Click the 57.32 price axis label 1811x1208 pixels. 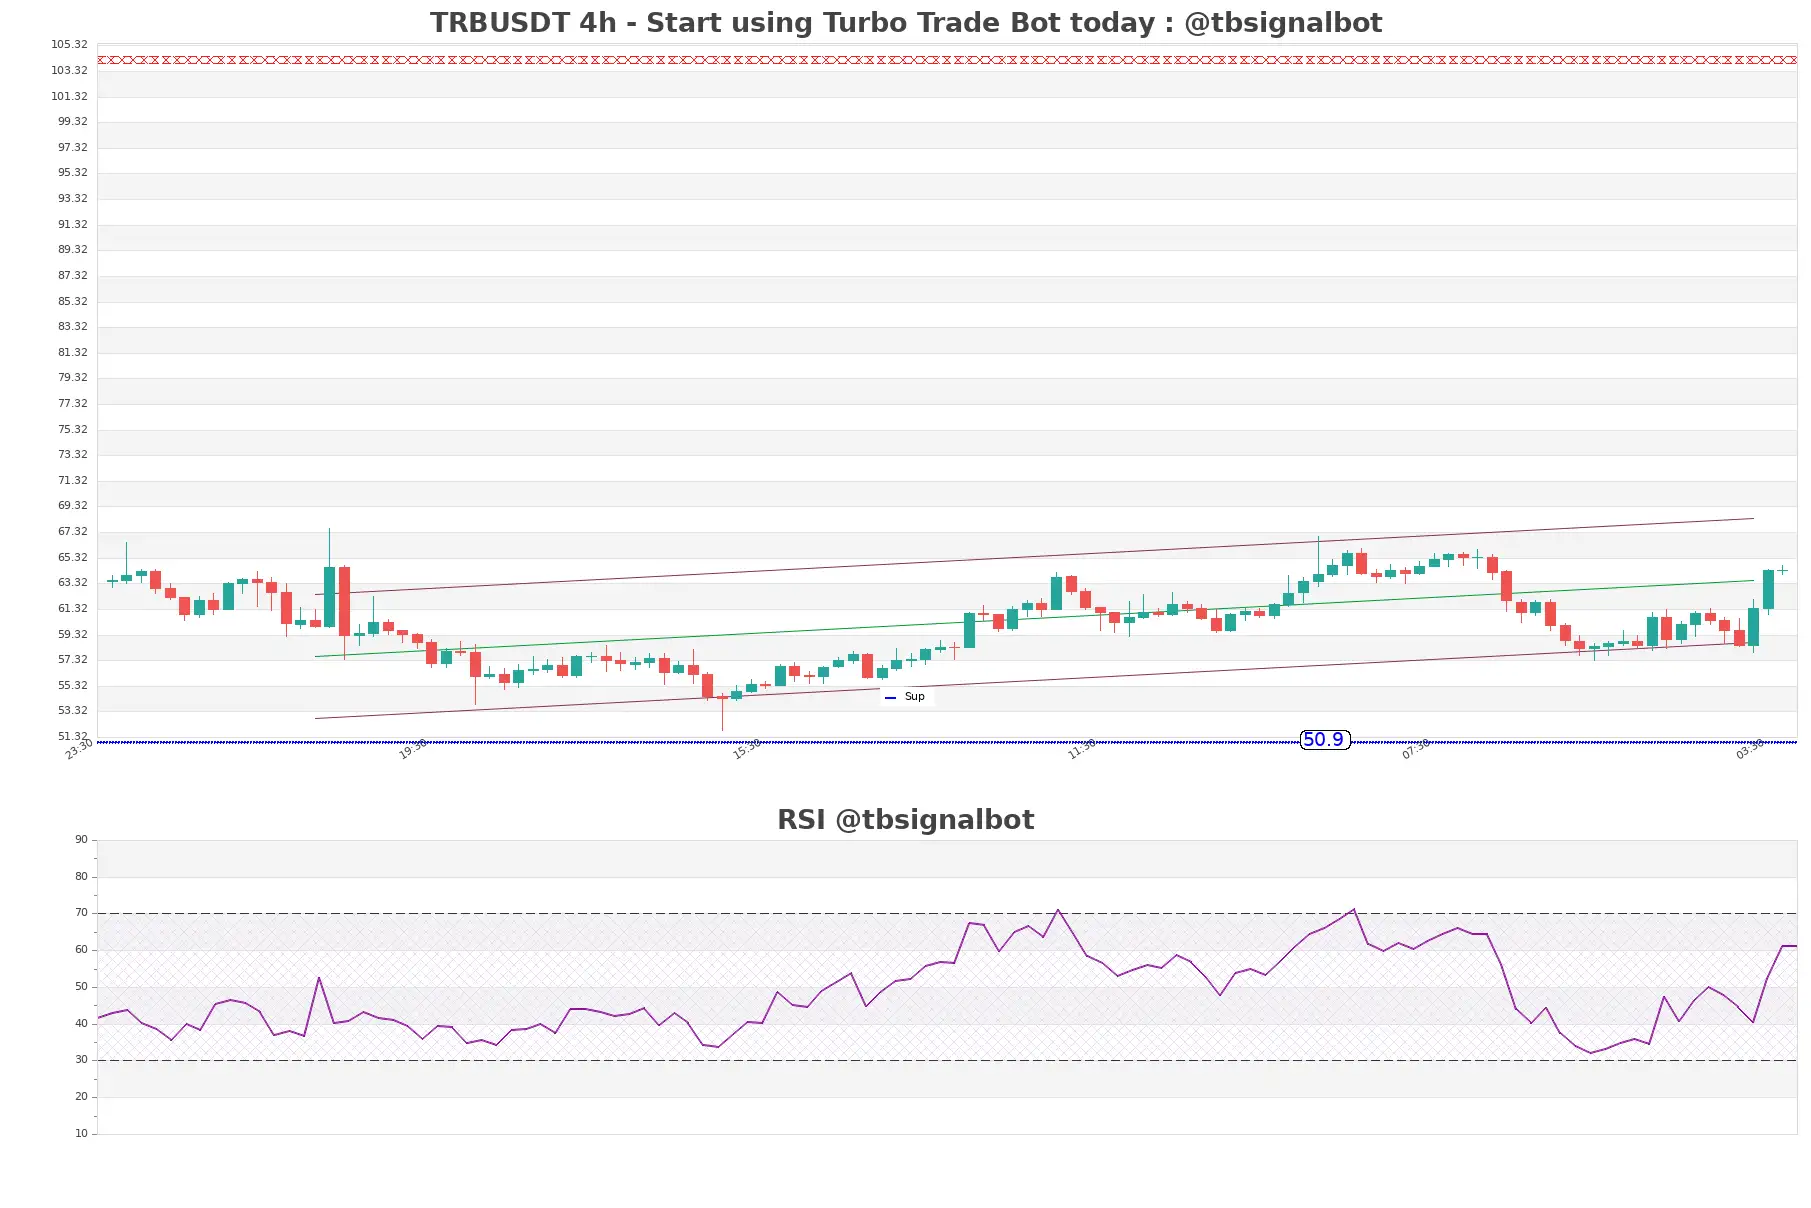click(73, 660)
